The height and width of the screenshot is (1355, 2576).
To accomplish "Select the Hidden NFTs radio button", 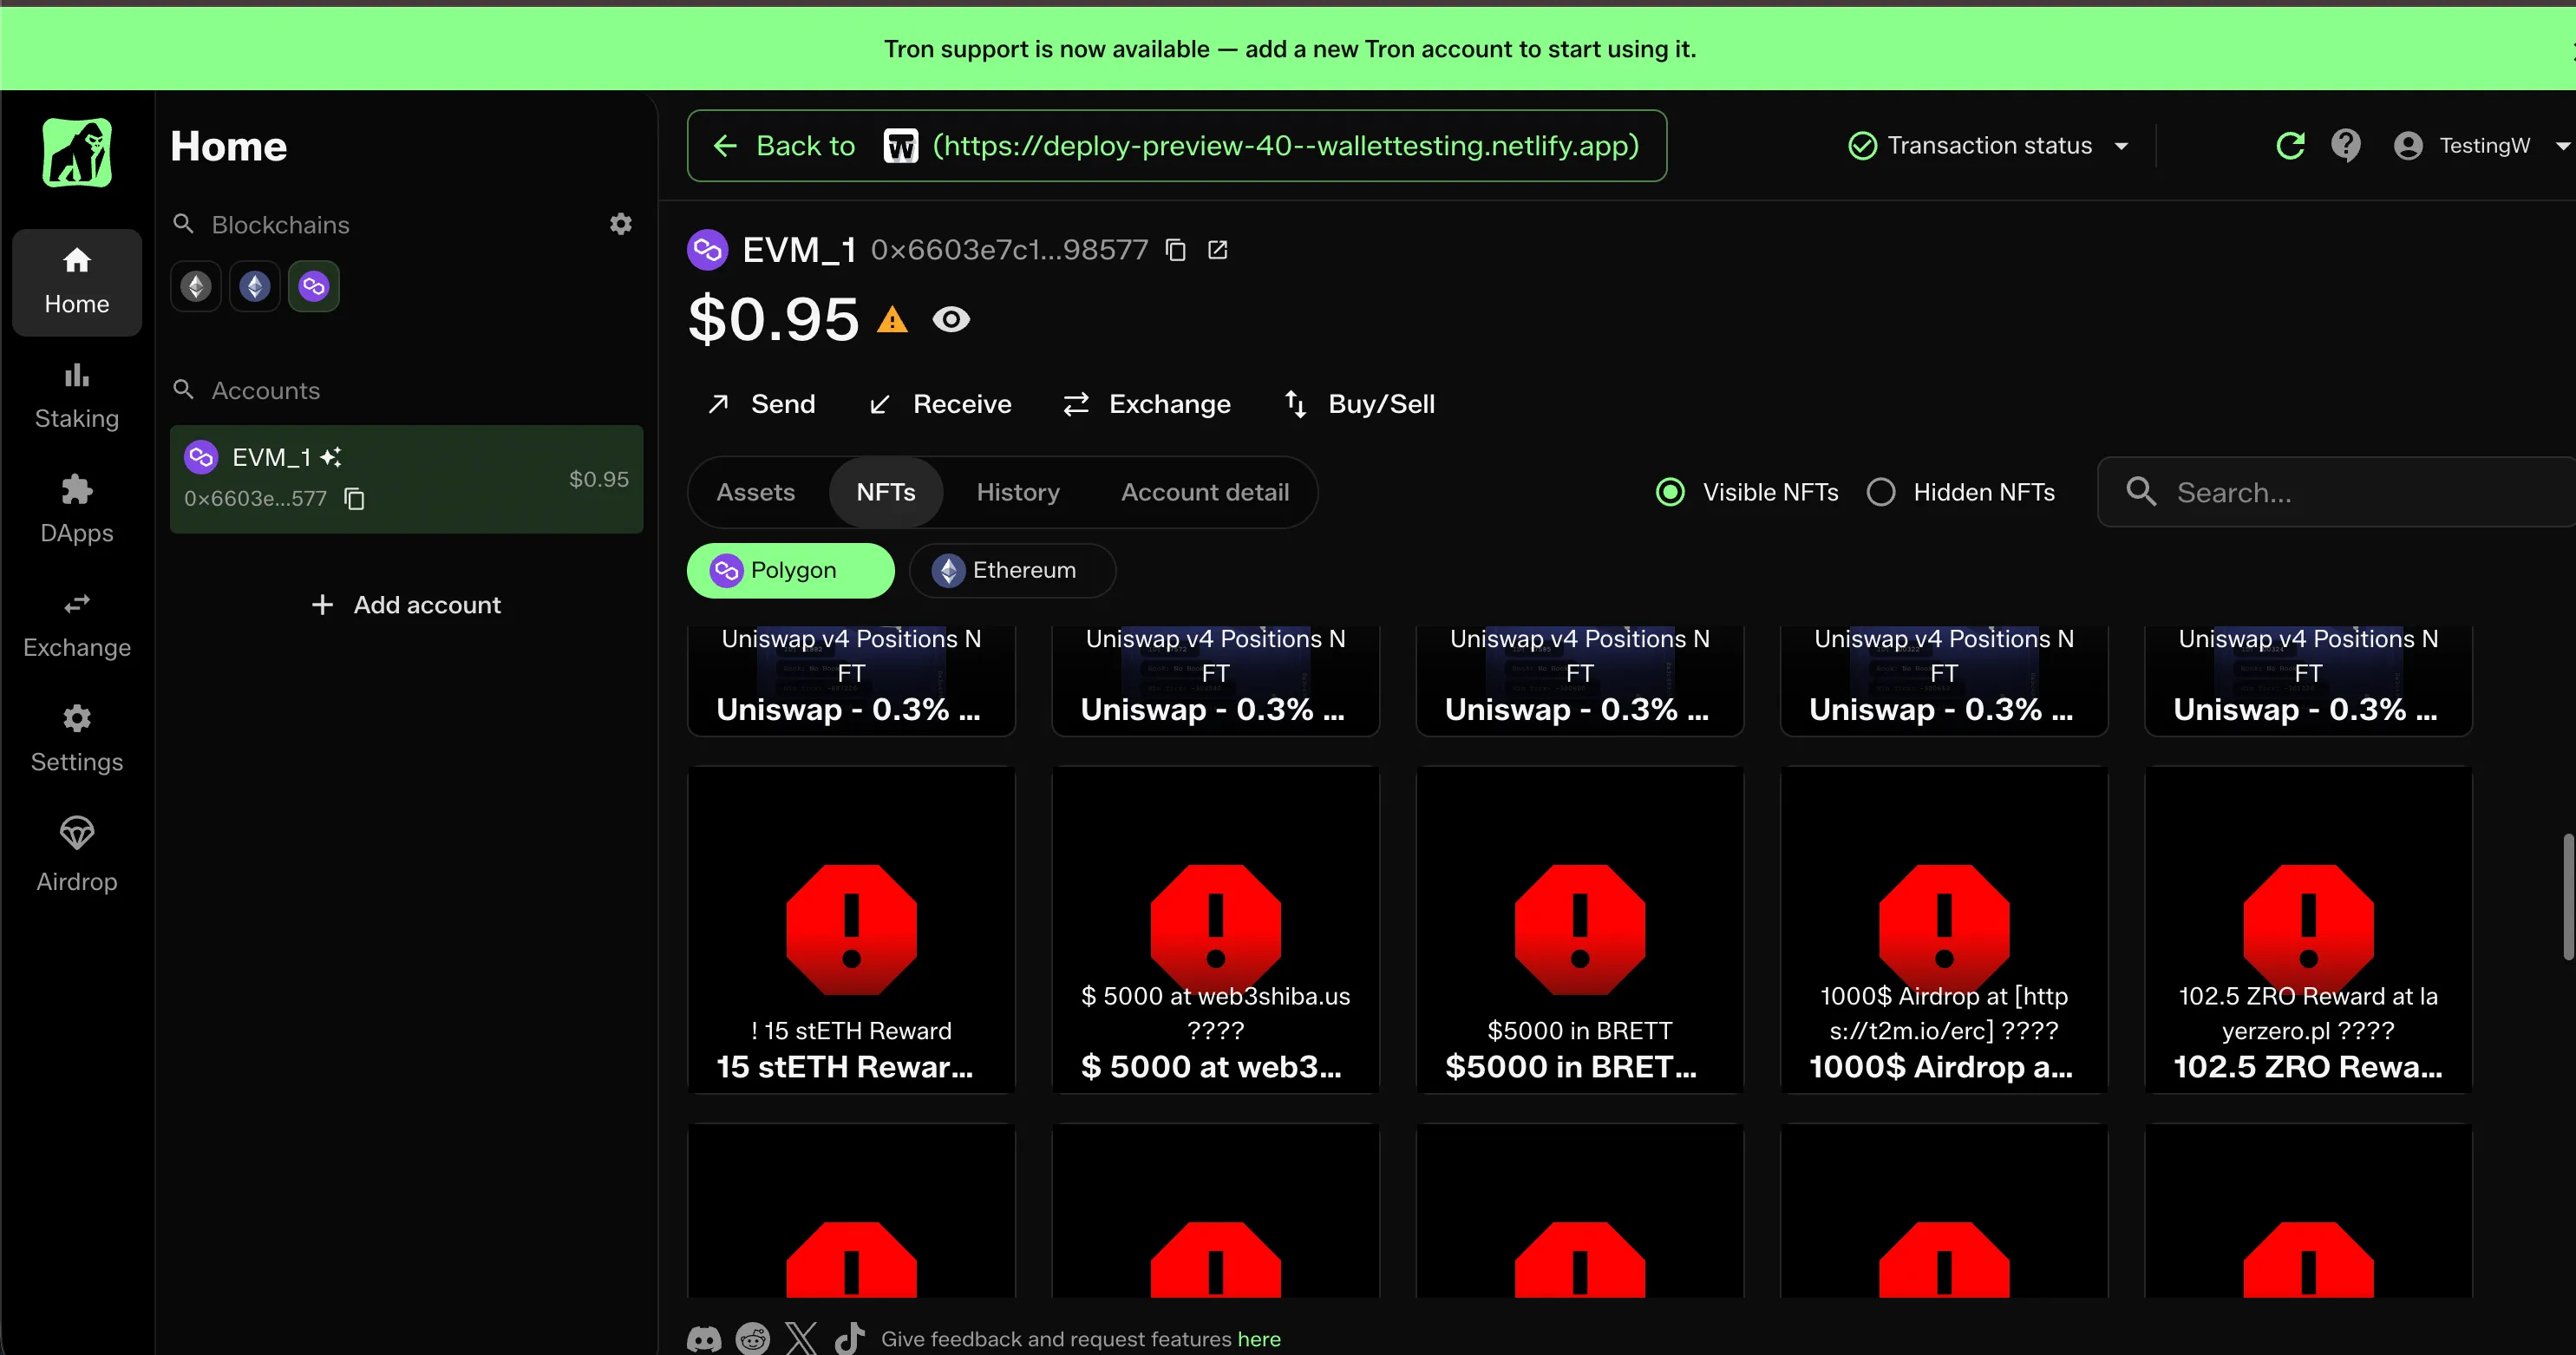I will tap(1881, 492).
